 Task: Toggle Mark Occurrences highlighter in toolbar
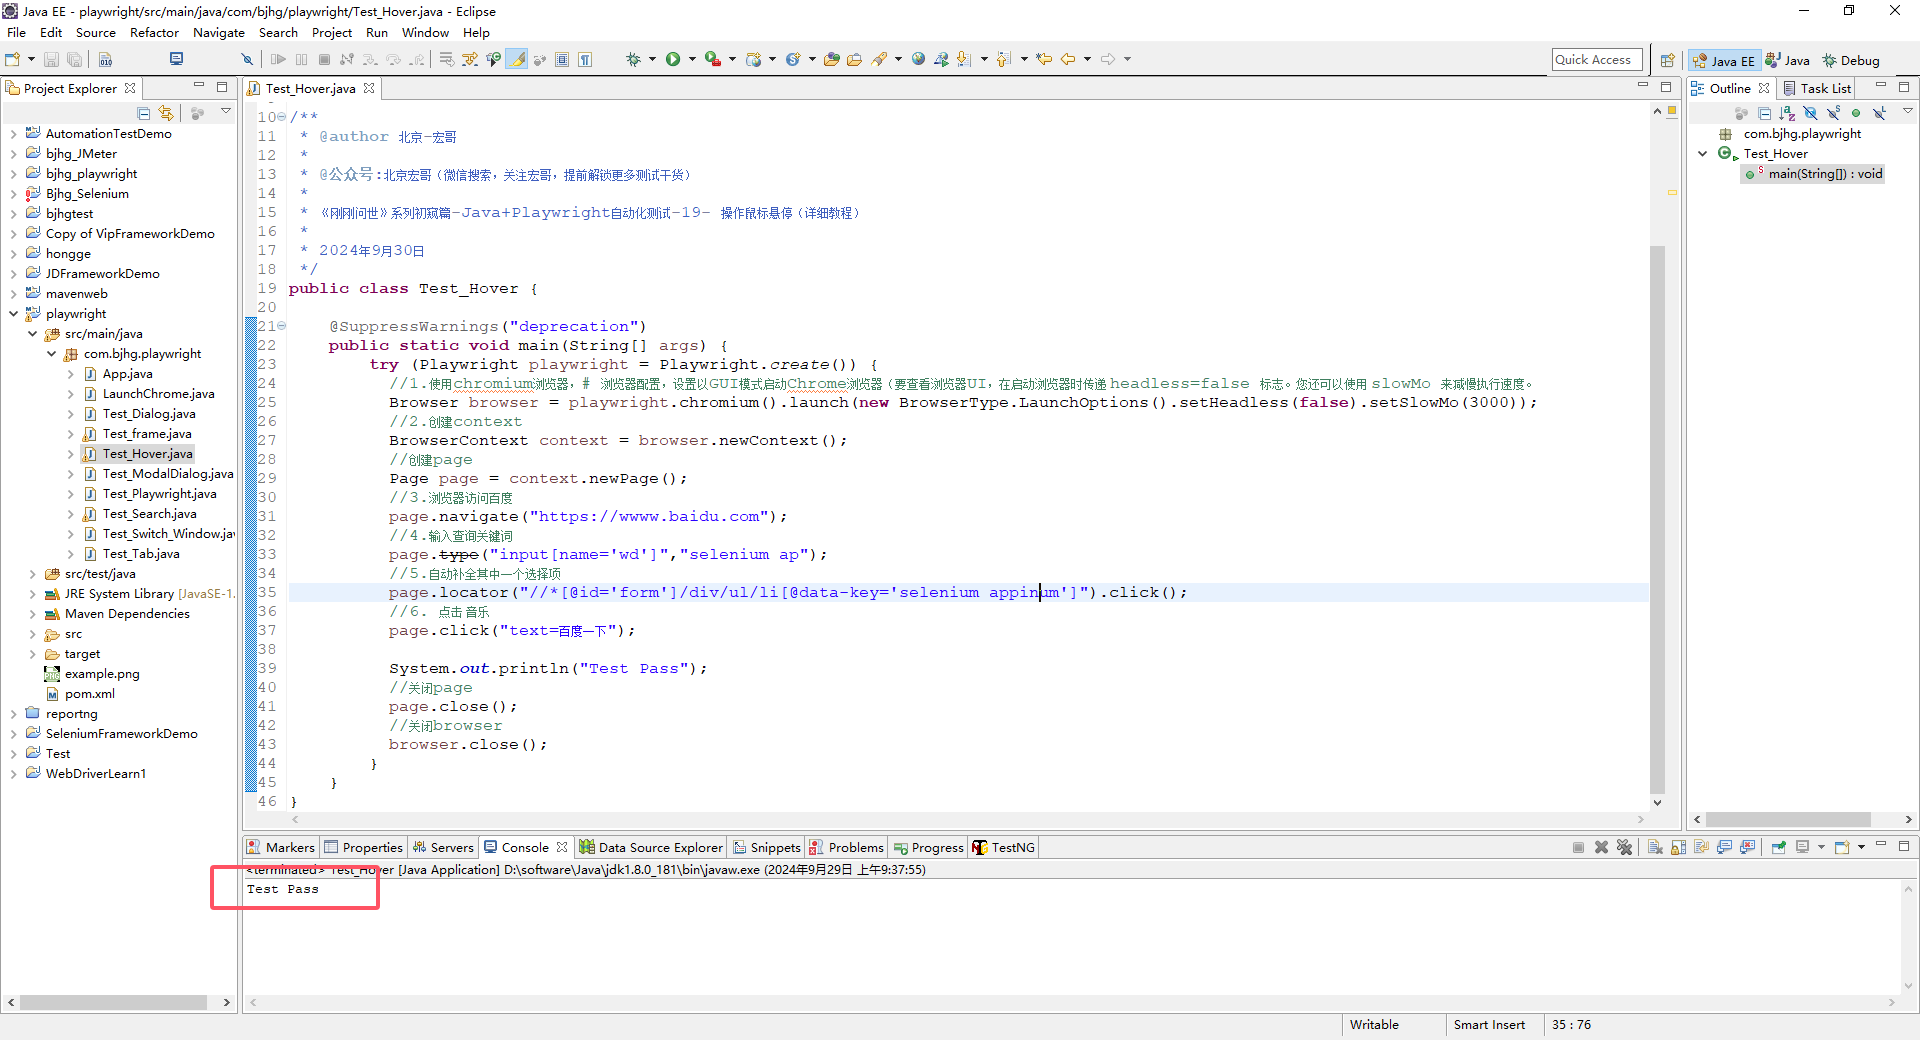(x=517, y=59)
